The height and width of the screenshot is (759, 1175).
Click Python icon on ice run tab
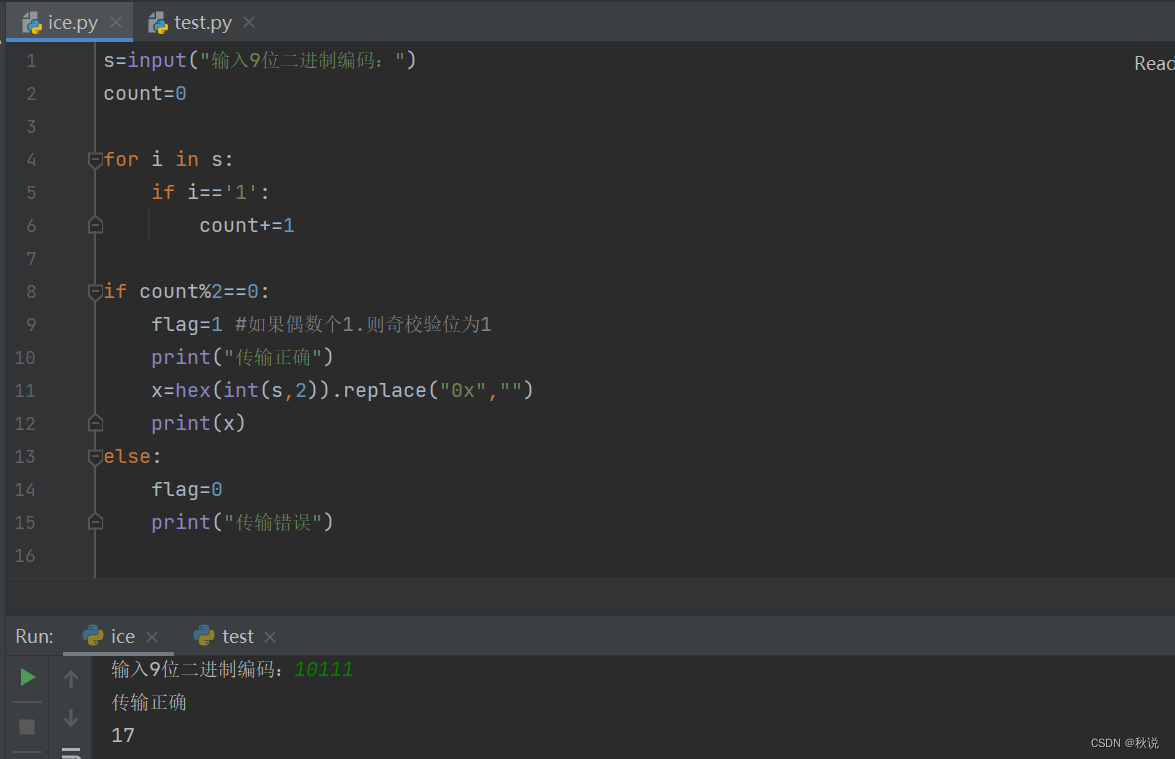point(93,635)
